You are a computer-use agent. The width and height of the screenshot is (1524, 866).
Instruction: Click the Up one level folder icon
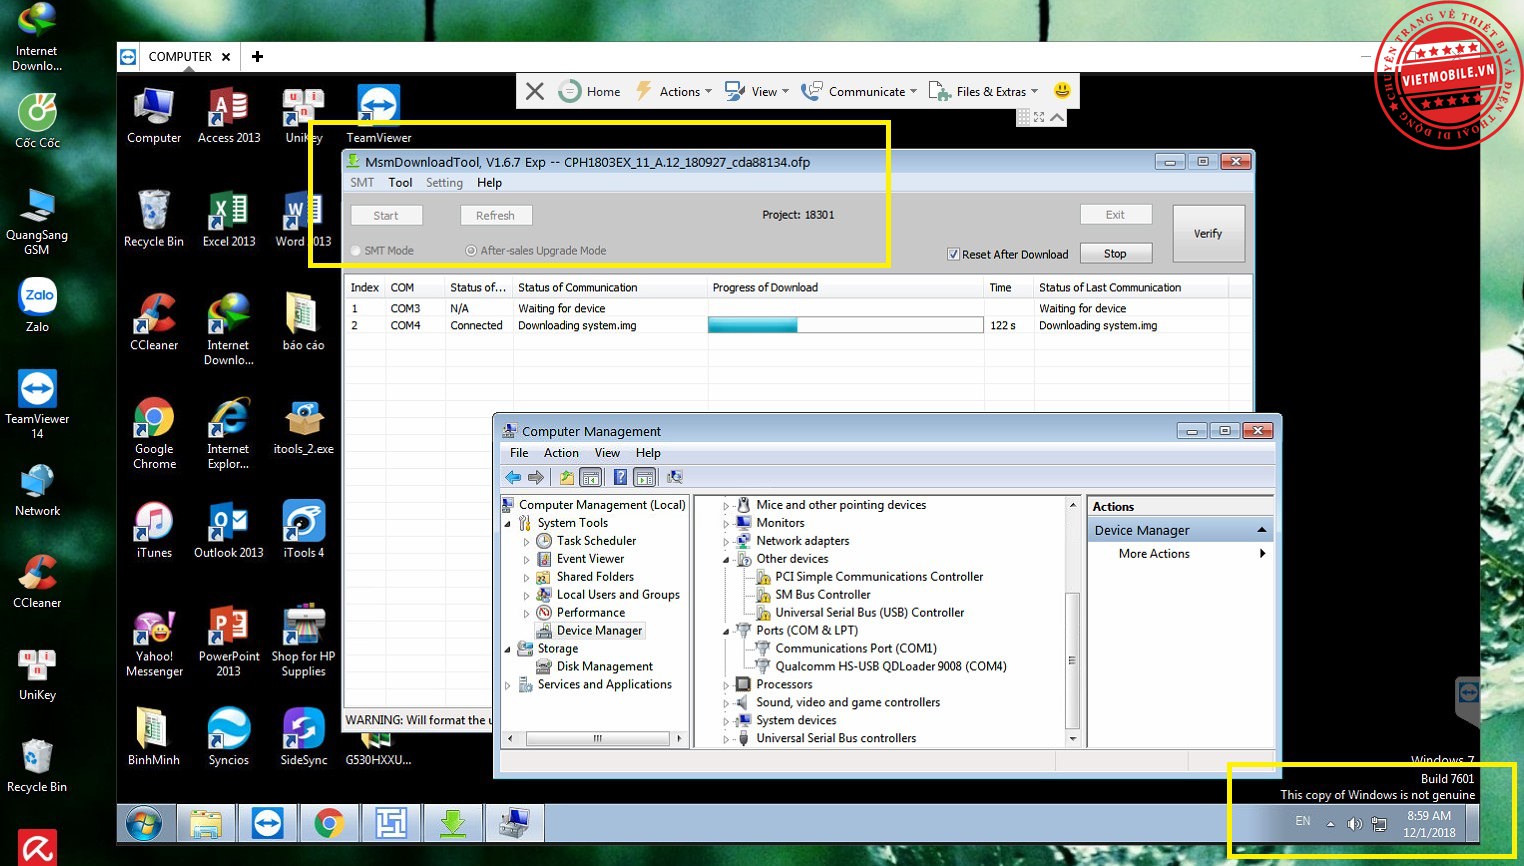(x=567, y=478)
